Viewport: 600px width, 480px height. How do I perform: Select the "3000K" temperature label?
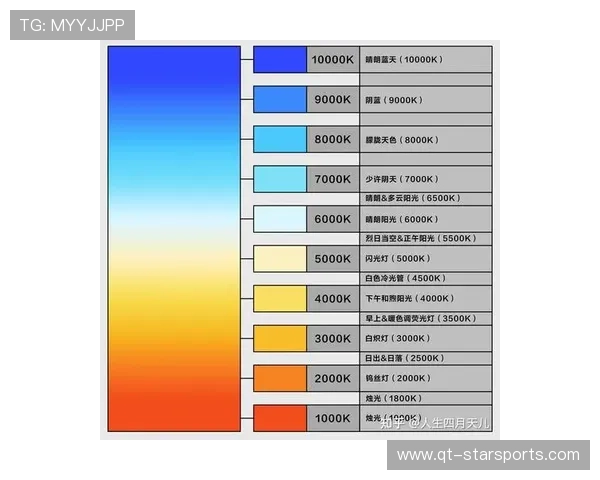[333, 338]
